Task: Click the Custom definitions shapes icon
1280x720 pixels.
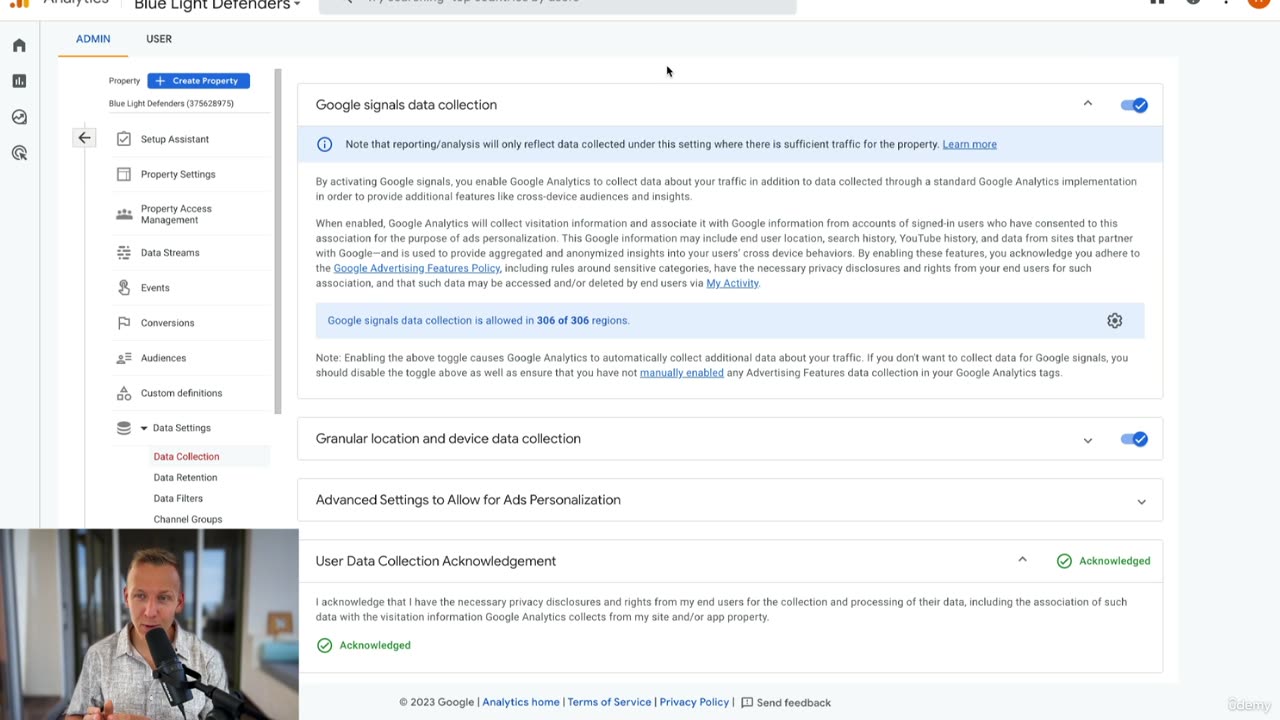Action: 124,393
